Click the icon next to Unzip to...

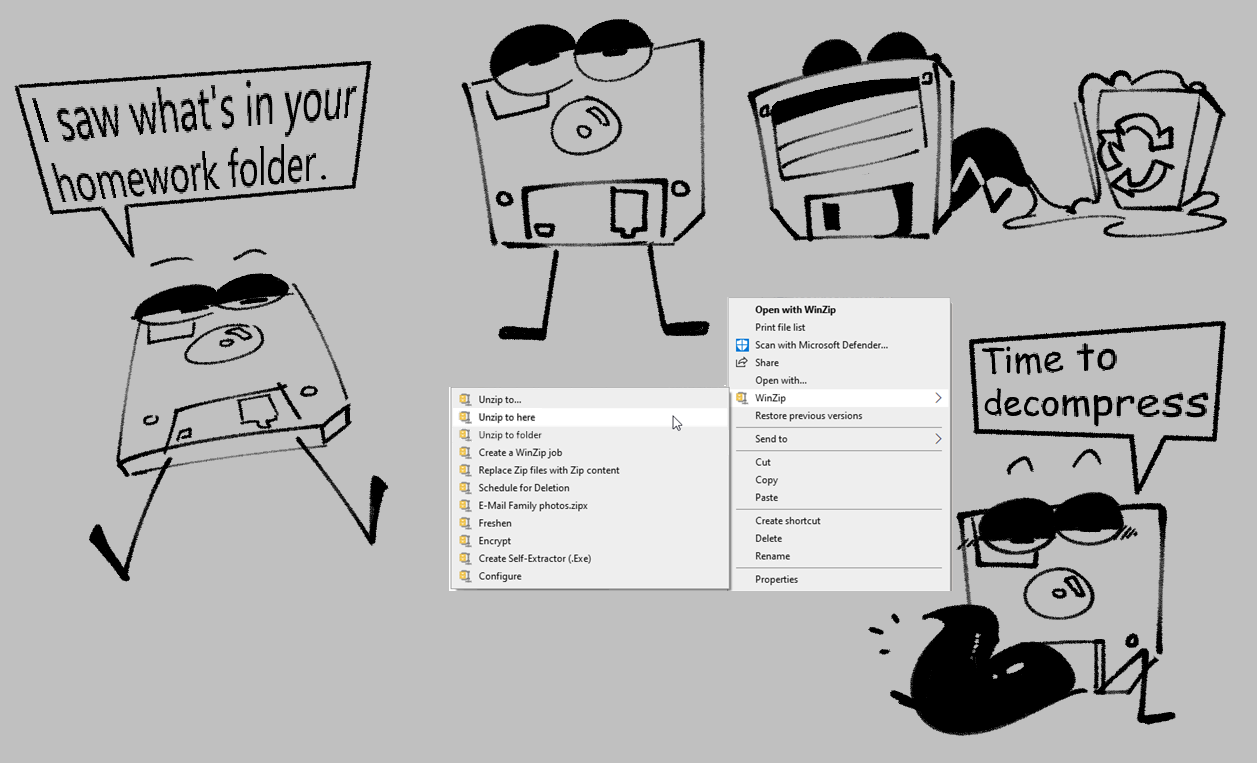click(x=465, y=400)
